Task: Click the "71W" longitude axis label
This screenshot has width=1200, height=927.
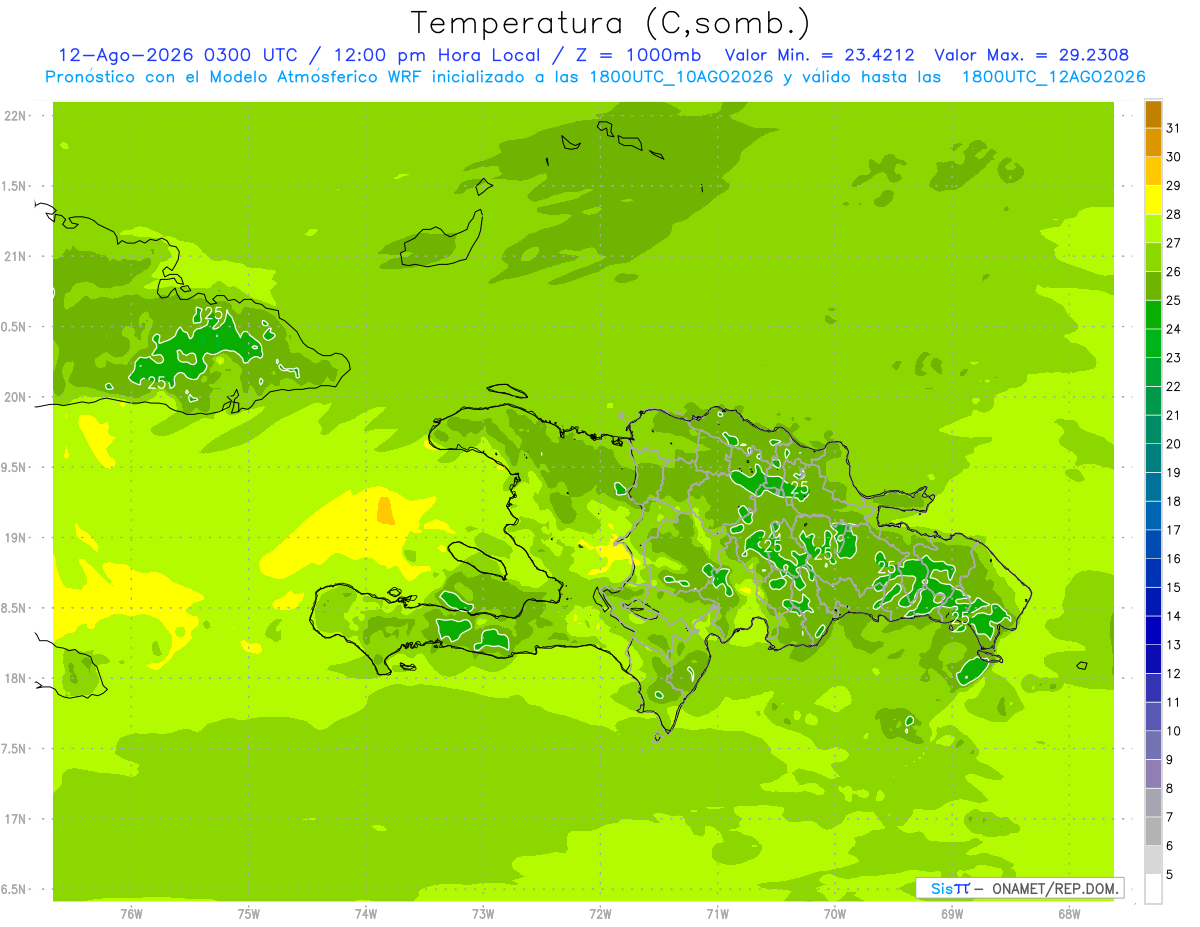Action: (717, 914)
